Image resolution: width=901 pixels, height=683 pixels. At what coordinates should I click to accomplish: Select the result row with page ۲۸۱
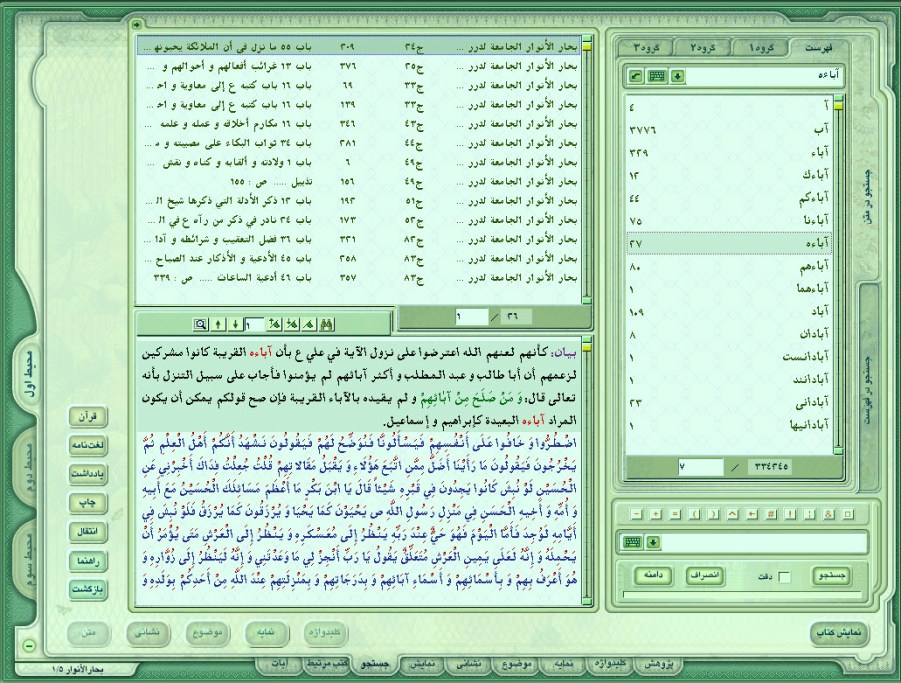pyautogui.click(x=359, y=143)
